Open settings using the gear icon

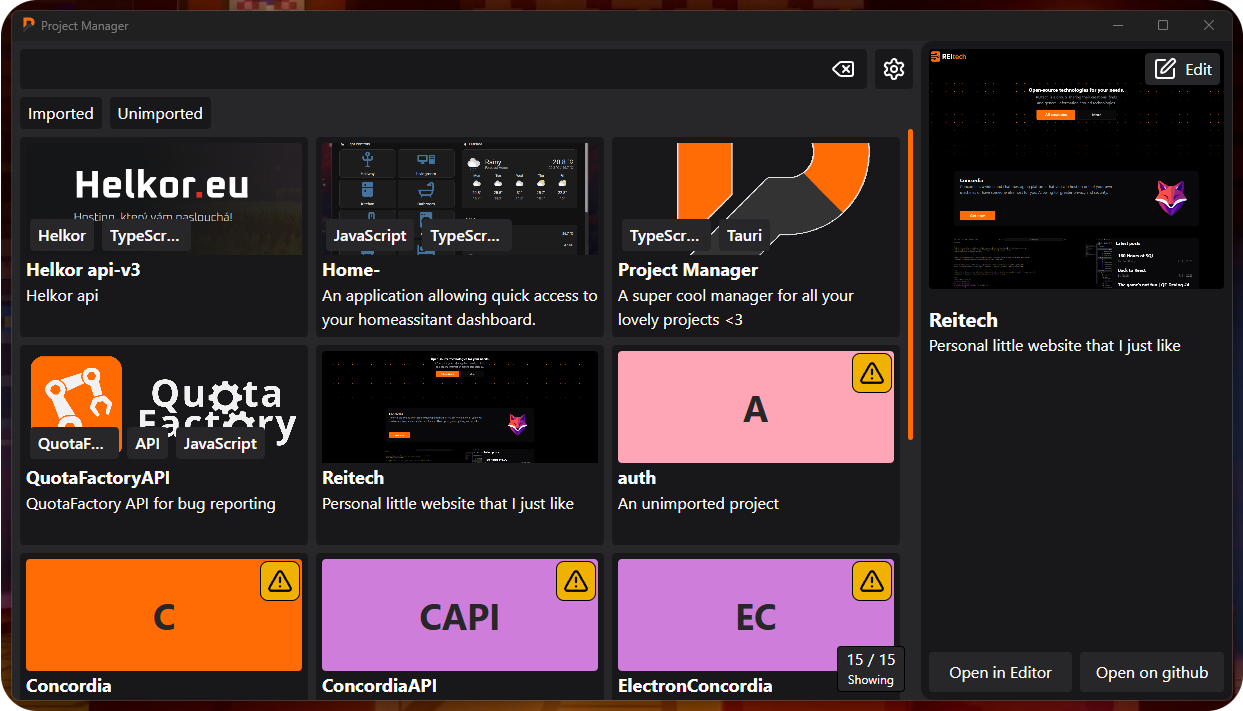point(893,69)
